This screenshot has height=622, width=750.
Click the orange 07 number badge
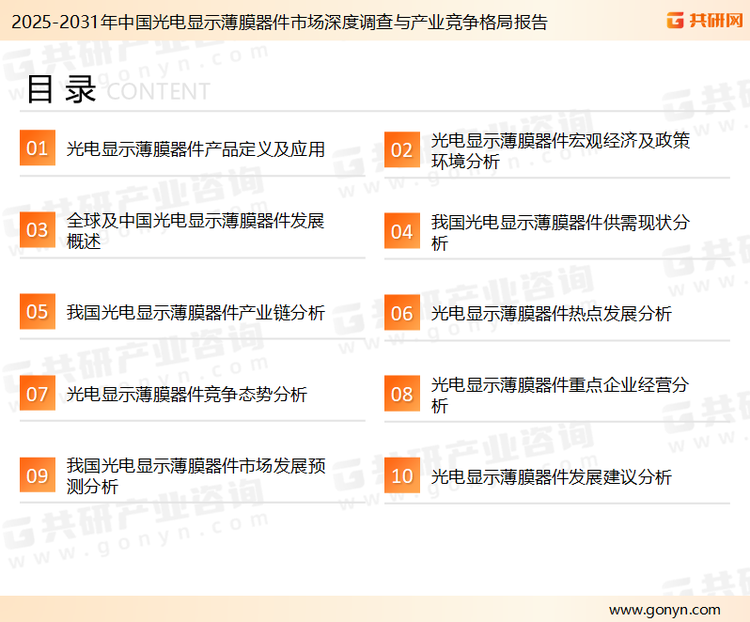(37, 393)
